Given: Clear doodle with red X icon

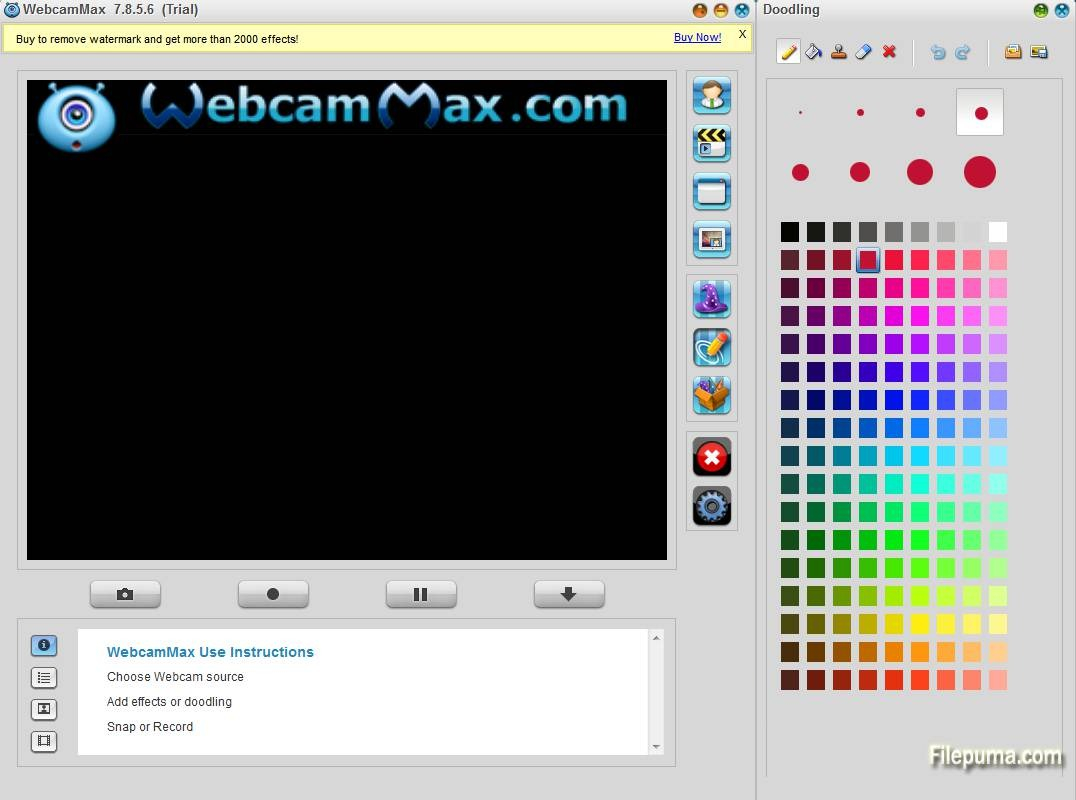Looking at the screenshot, I should 889,51.
